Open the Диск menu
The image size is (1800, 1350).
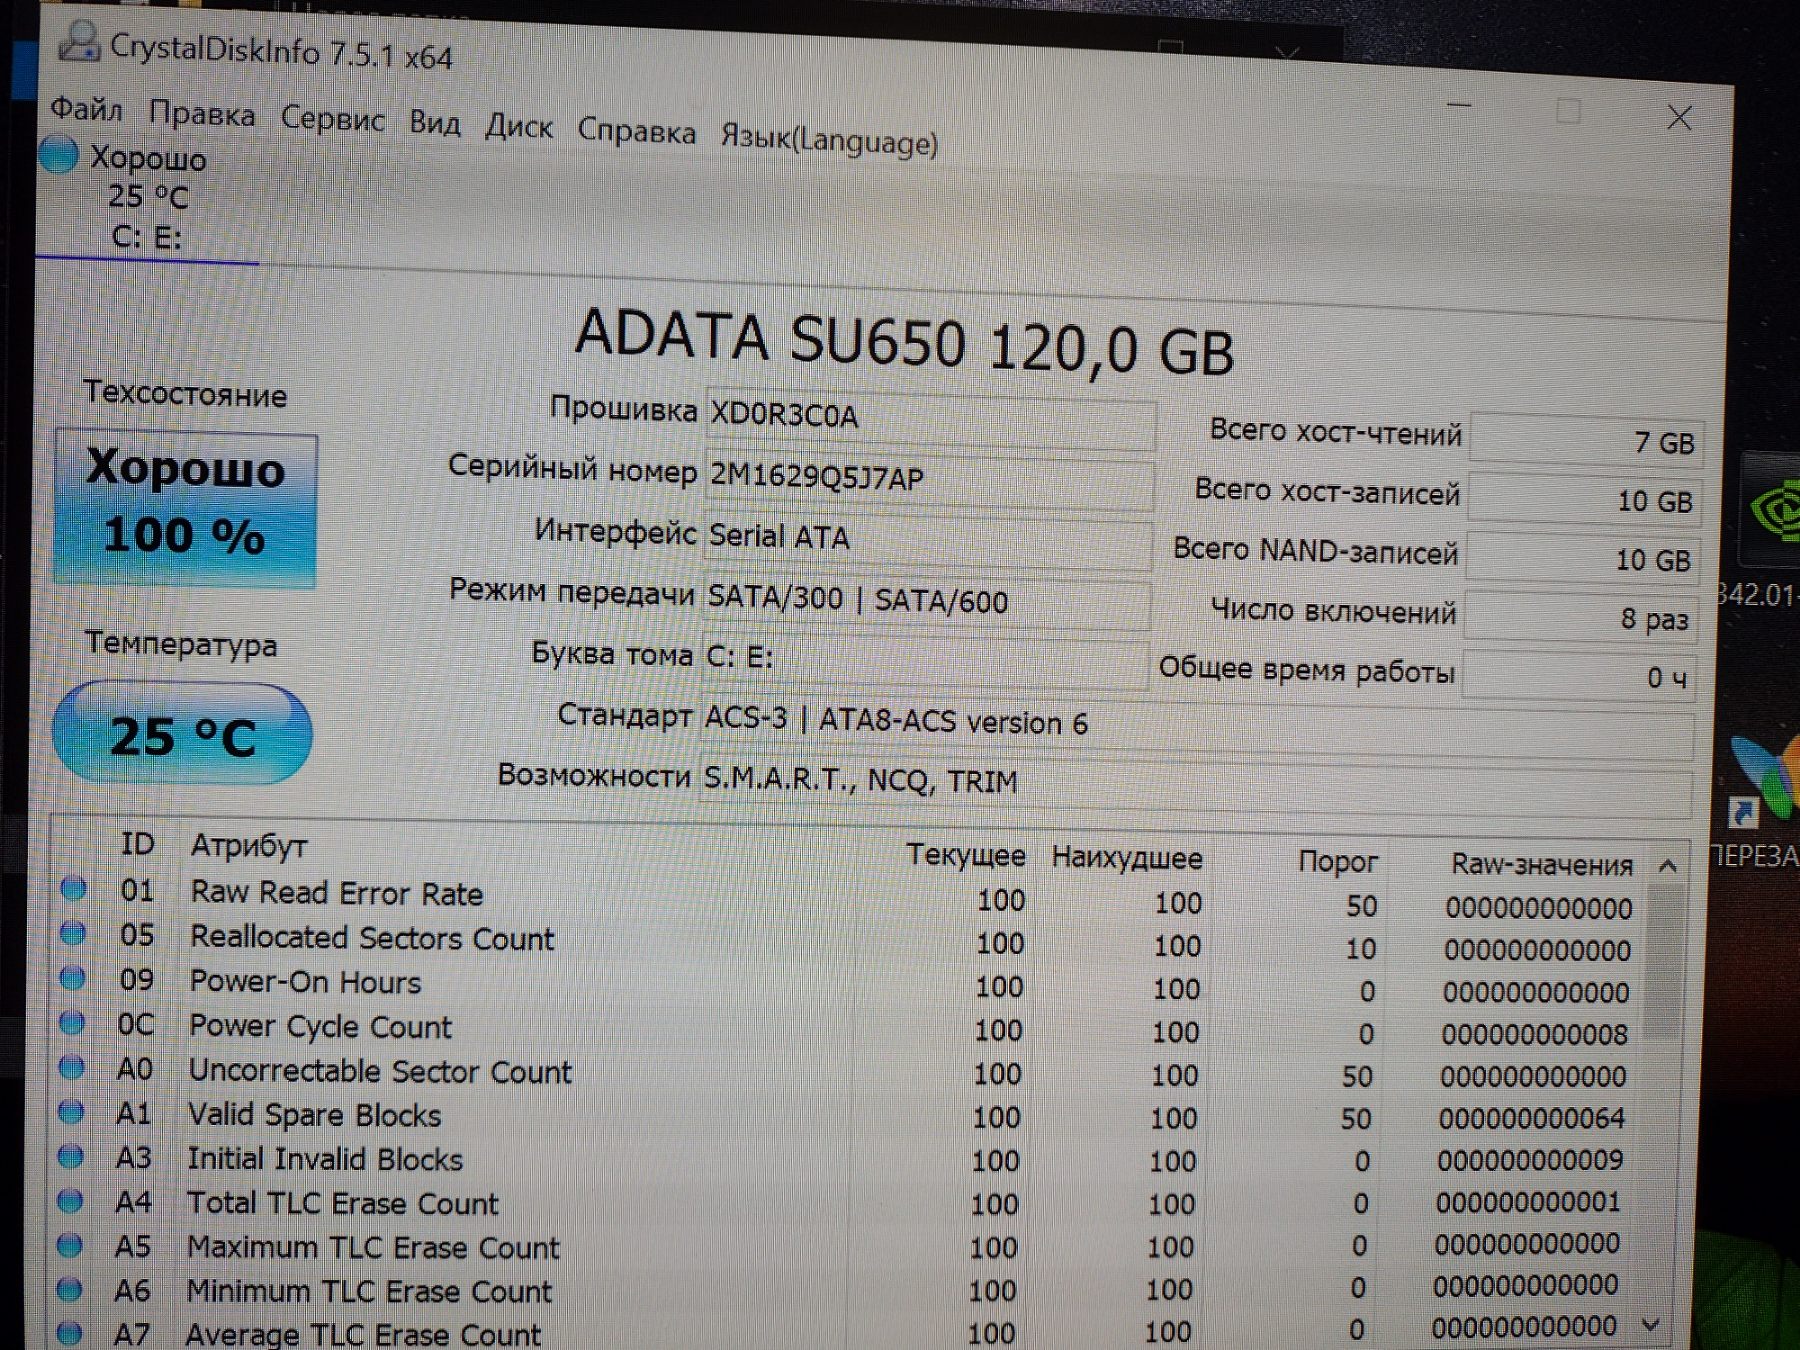point(518,127)
